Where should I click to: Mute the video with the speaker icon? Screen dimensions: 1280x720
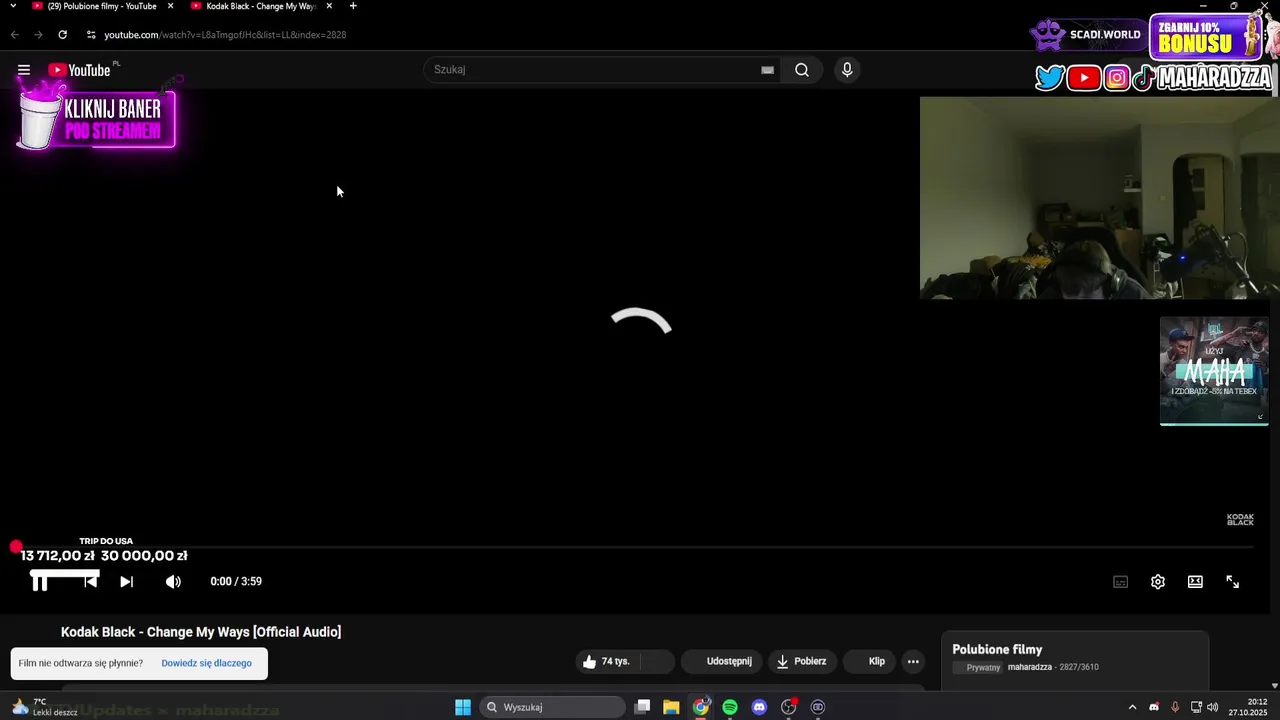(x=173, y=582)
